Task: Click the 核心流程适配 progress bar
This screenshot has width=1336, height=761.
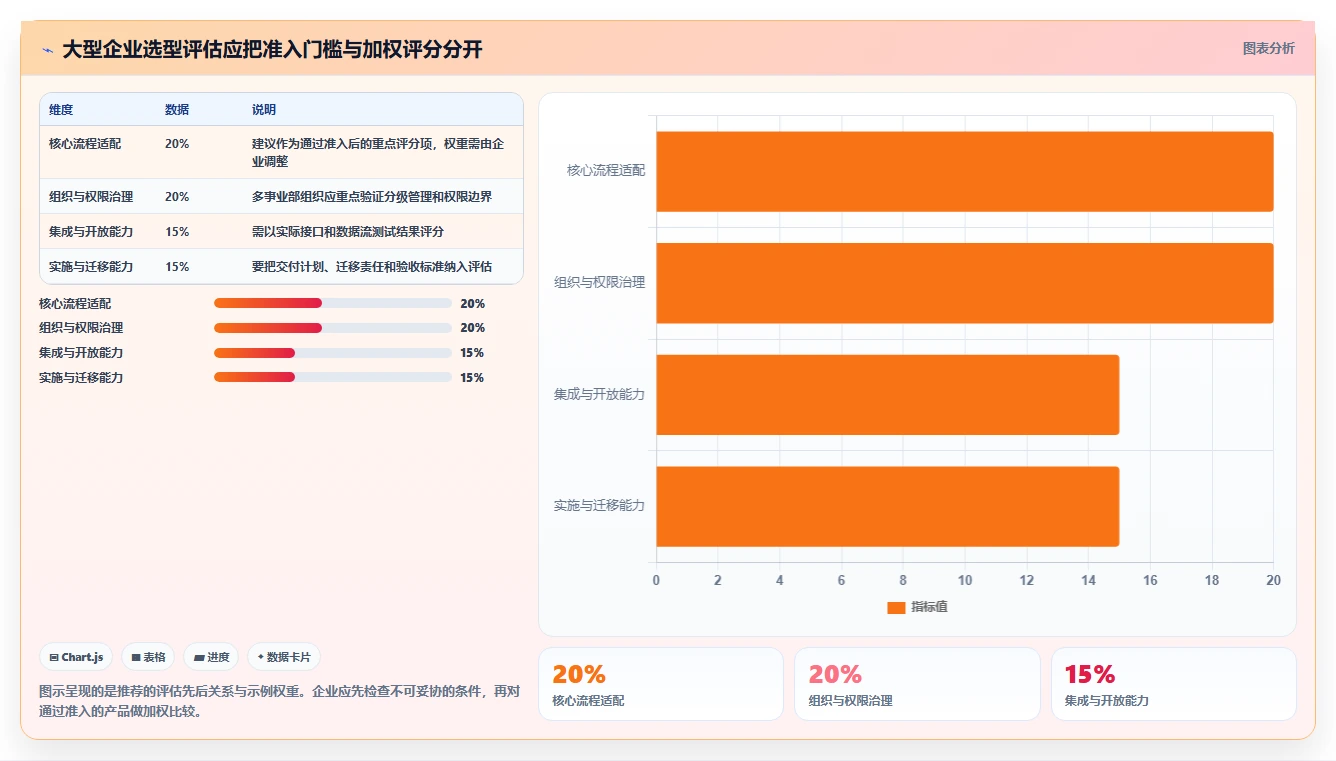Action: tap(333, 303)
